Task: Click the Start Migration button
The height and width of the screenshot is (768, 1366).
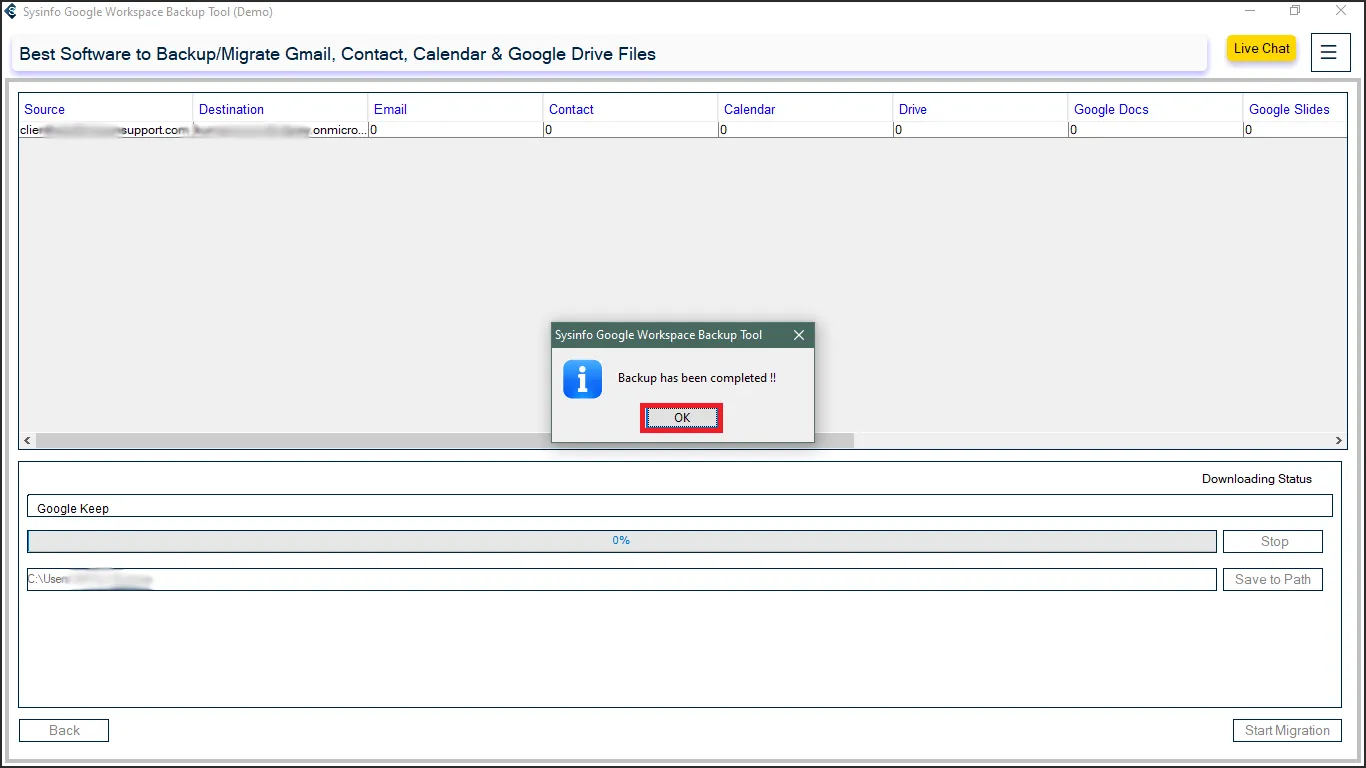Action: (x=1287, y=731)
